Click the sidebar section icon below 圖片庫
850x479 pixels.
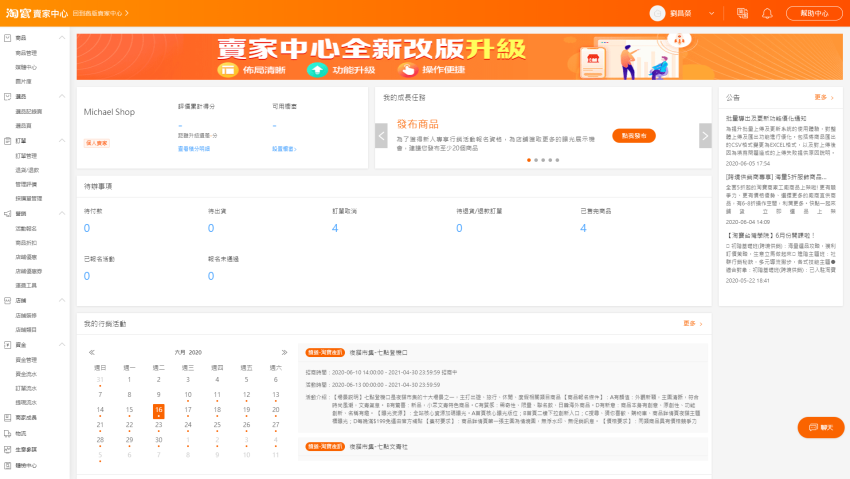(x=8, y=96)
